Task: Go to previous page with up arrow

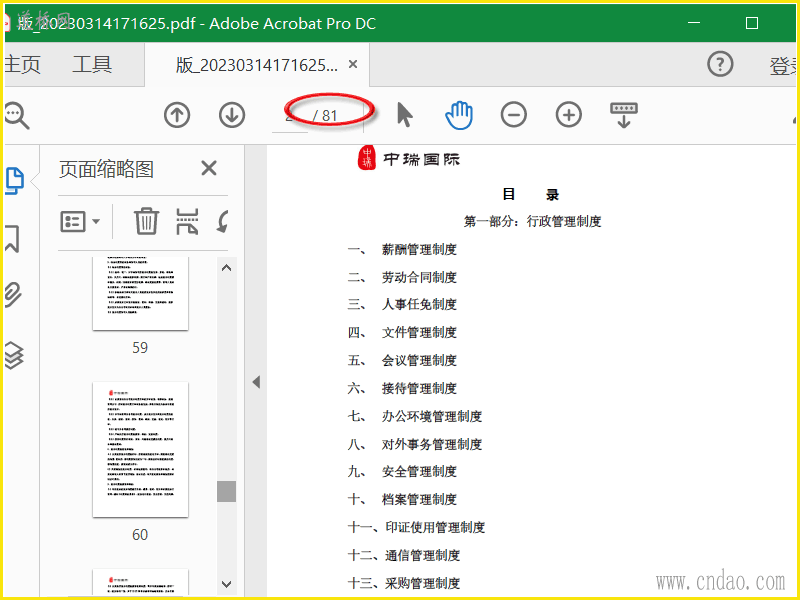Action: [177, 115]
